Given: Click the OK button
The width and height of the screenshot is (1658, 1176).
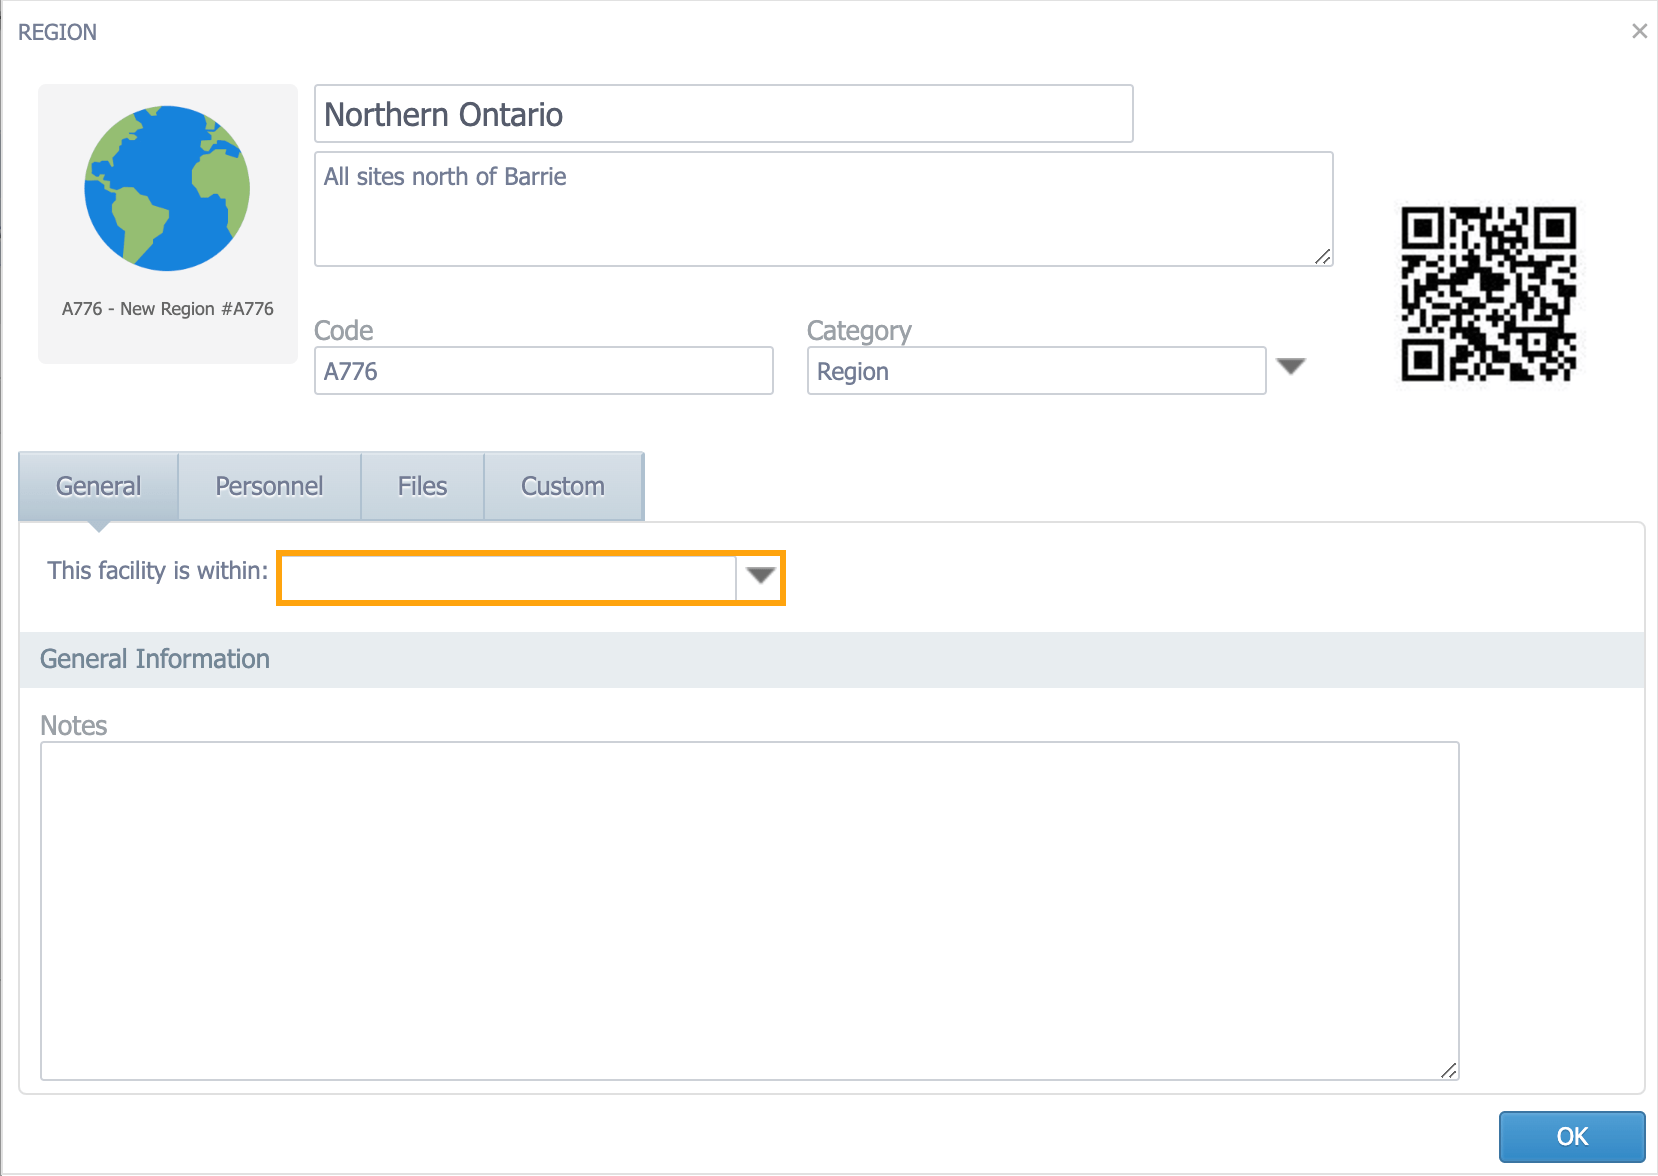Looking at the screenshot, I should (1572, 1137).
